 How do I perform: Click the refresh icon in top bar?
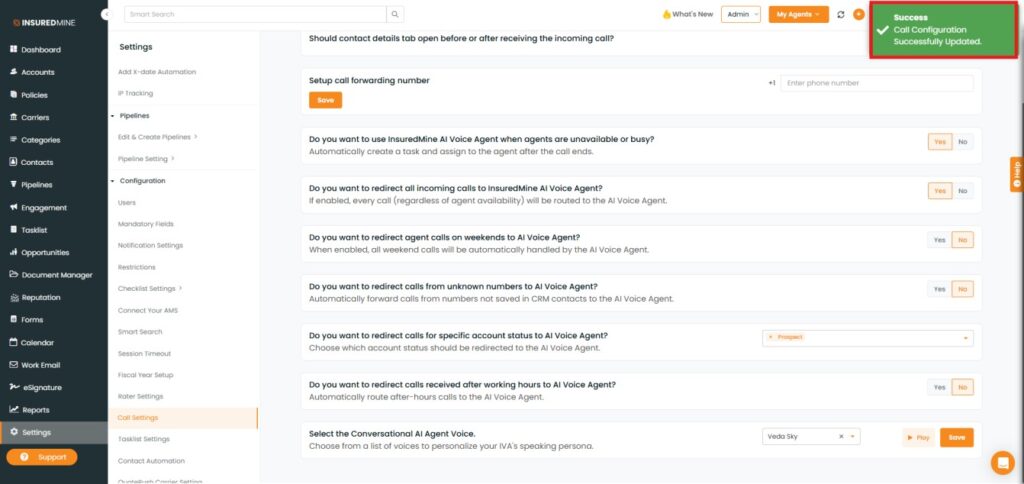click(841, 14)
